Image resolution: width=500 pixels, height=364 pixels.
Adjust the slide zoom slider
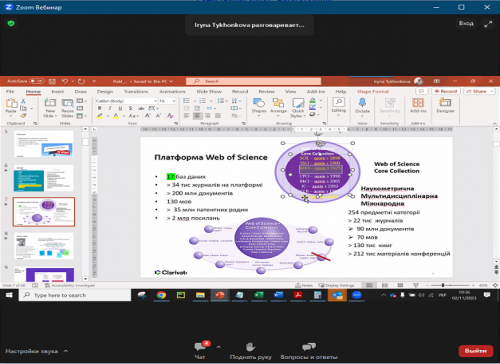click(443, 285)
